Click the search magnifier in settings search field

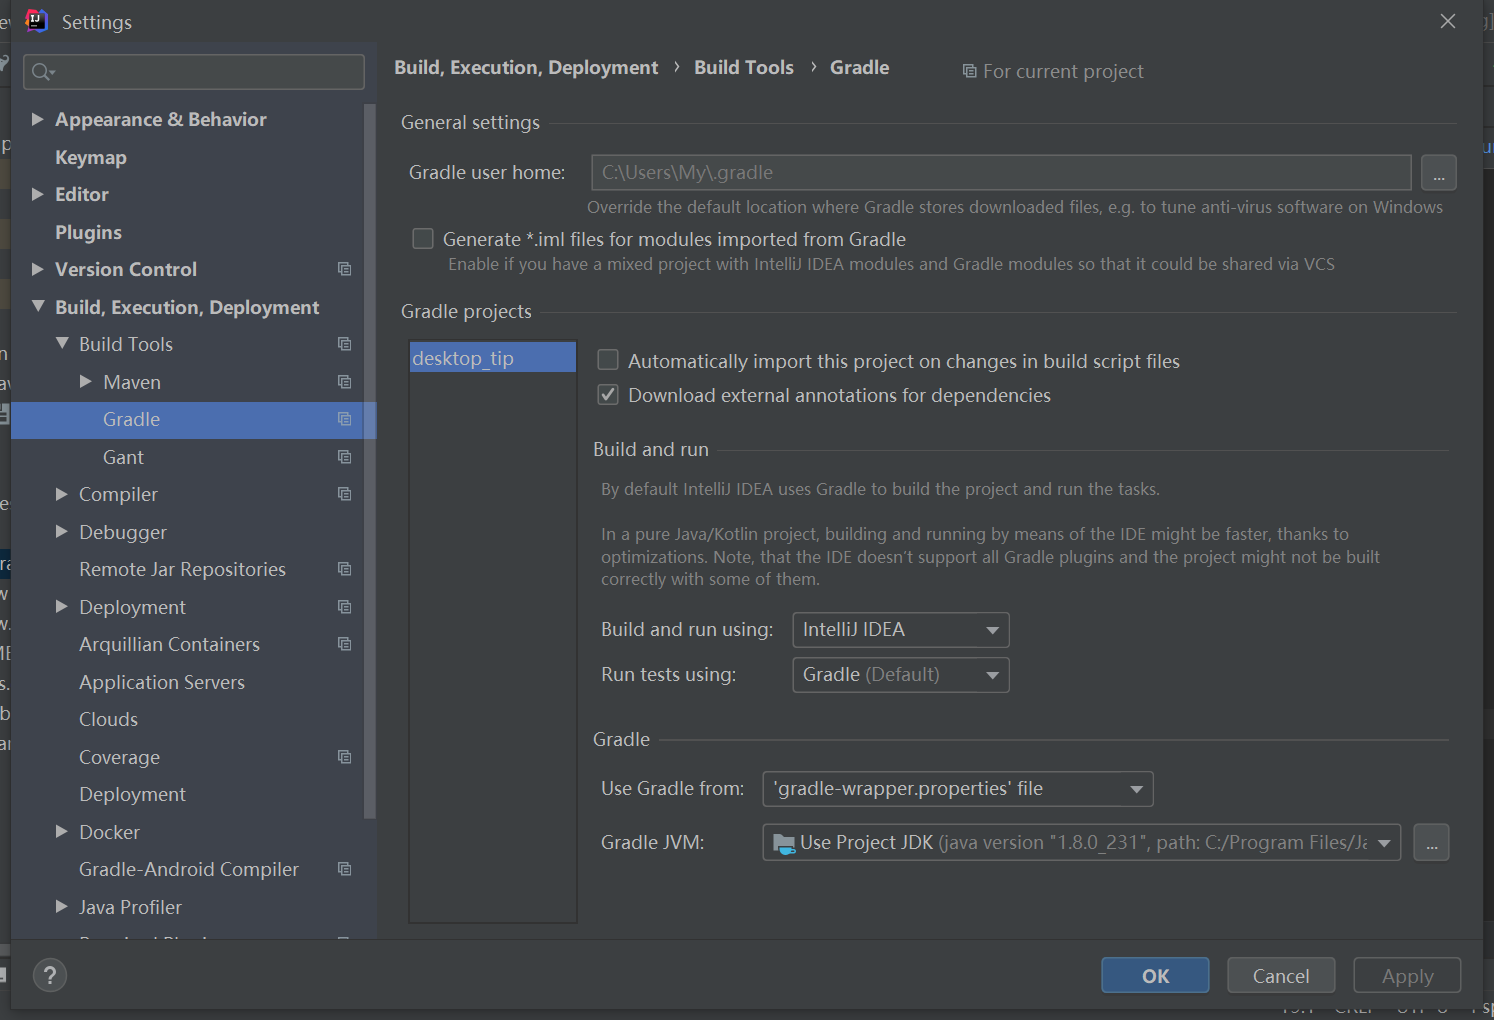click(x=41, y=71)
